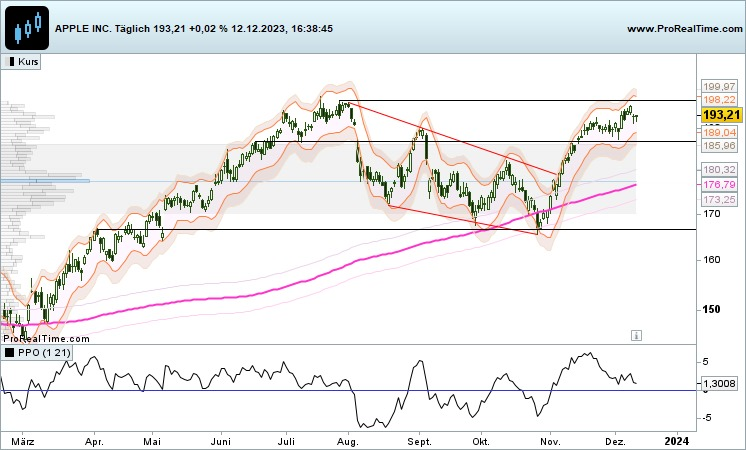Click the 173,25 price label
This screenshot has height=450, width=746.
[x=719, y=199]
